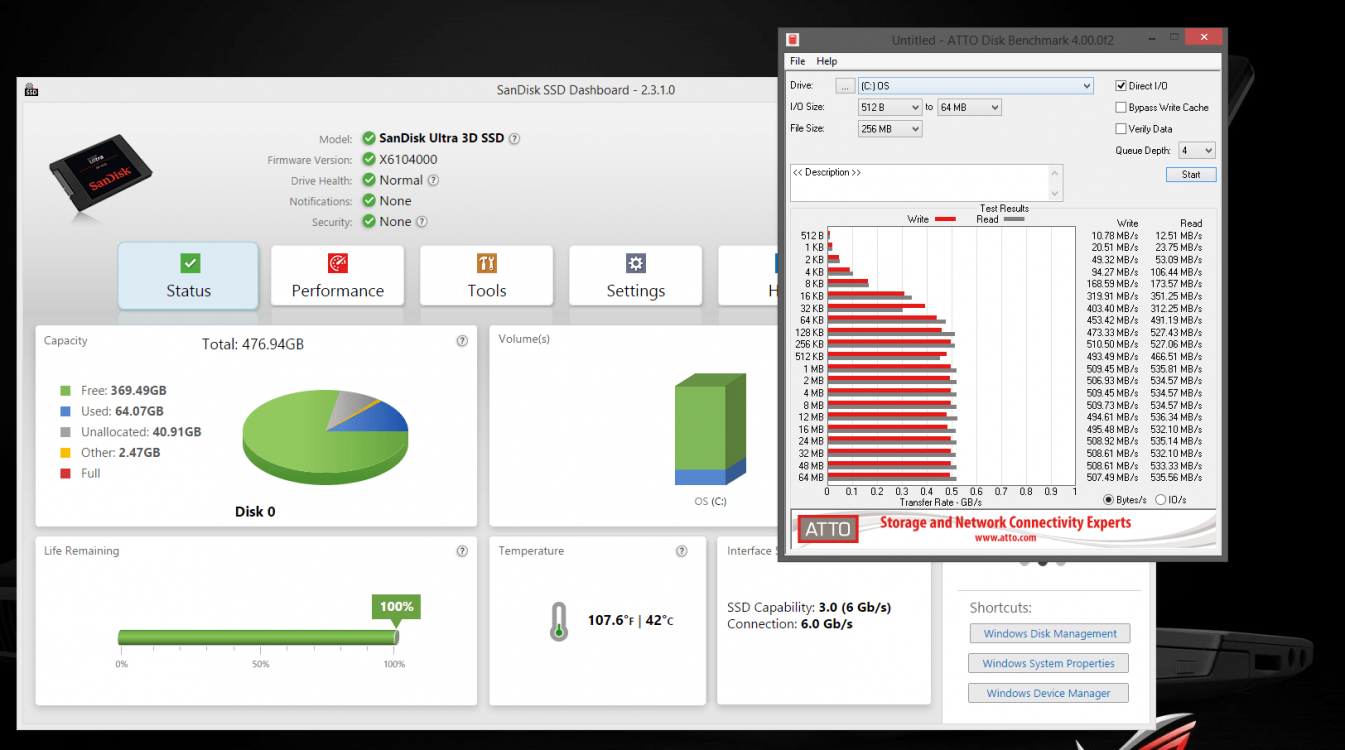Open I/O Size 64 MB dropdown
Screen dimensions: 1345x750
969,107
